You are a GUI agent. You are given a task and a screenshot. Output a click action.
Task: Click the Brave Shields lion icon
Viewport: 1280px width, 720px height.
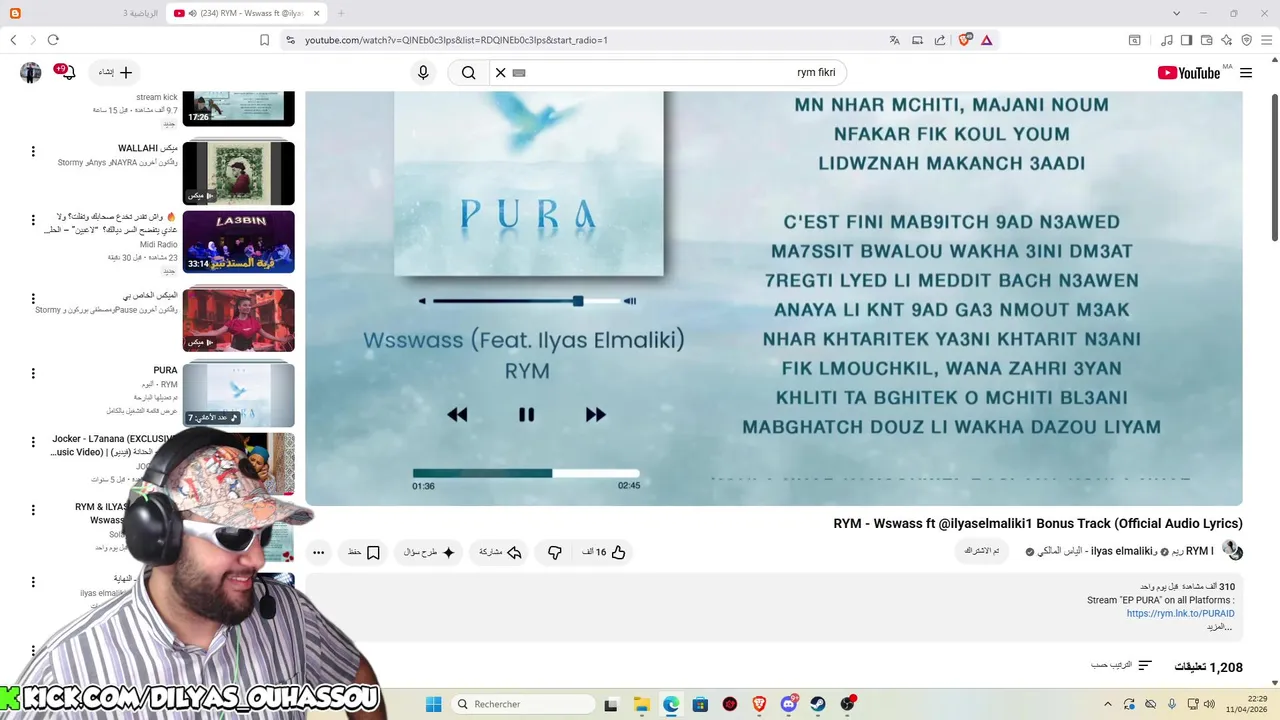964,40
